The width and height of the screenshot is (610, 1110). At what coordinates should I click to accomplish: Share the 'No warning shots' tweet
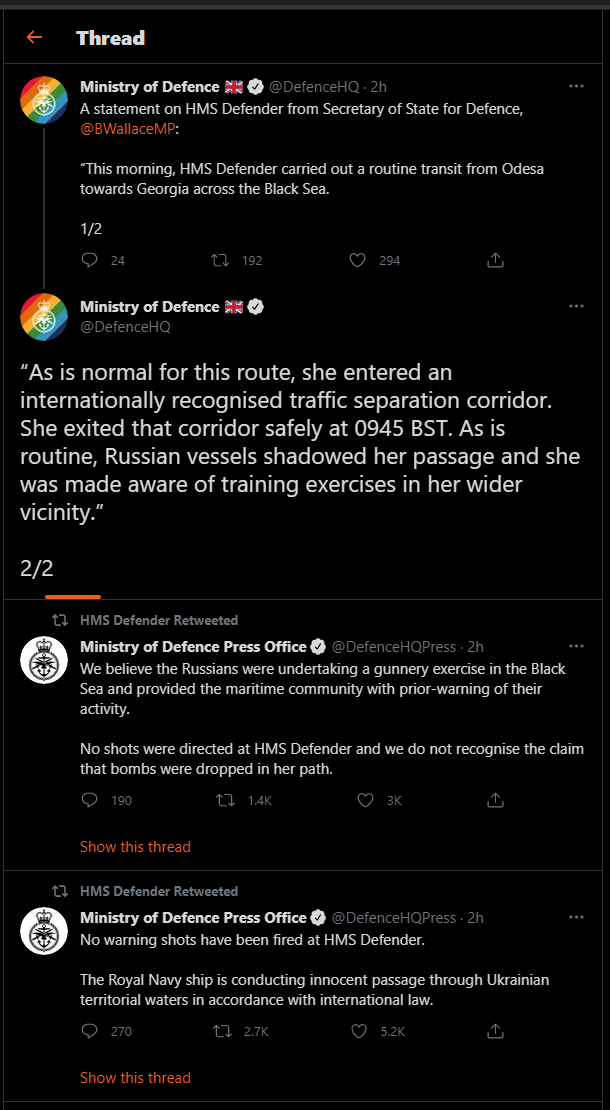tap(496, 1031)
